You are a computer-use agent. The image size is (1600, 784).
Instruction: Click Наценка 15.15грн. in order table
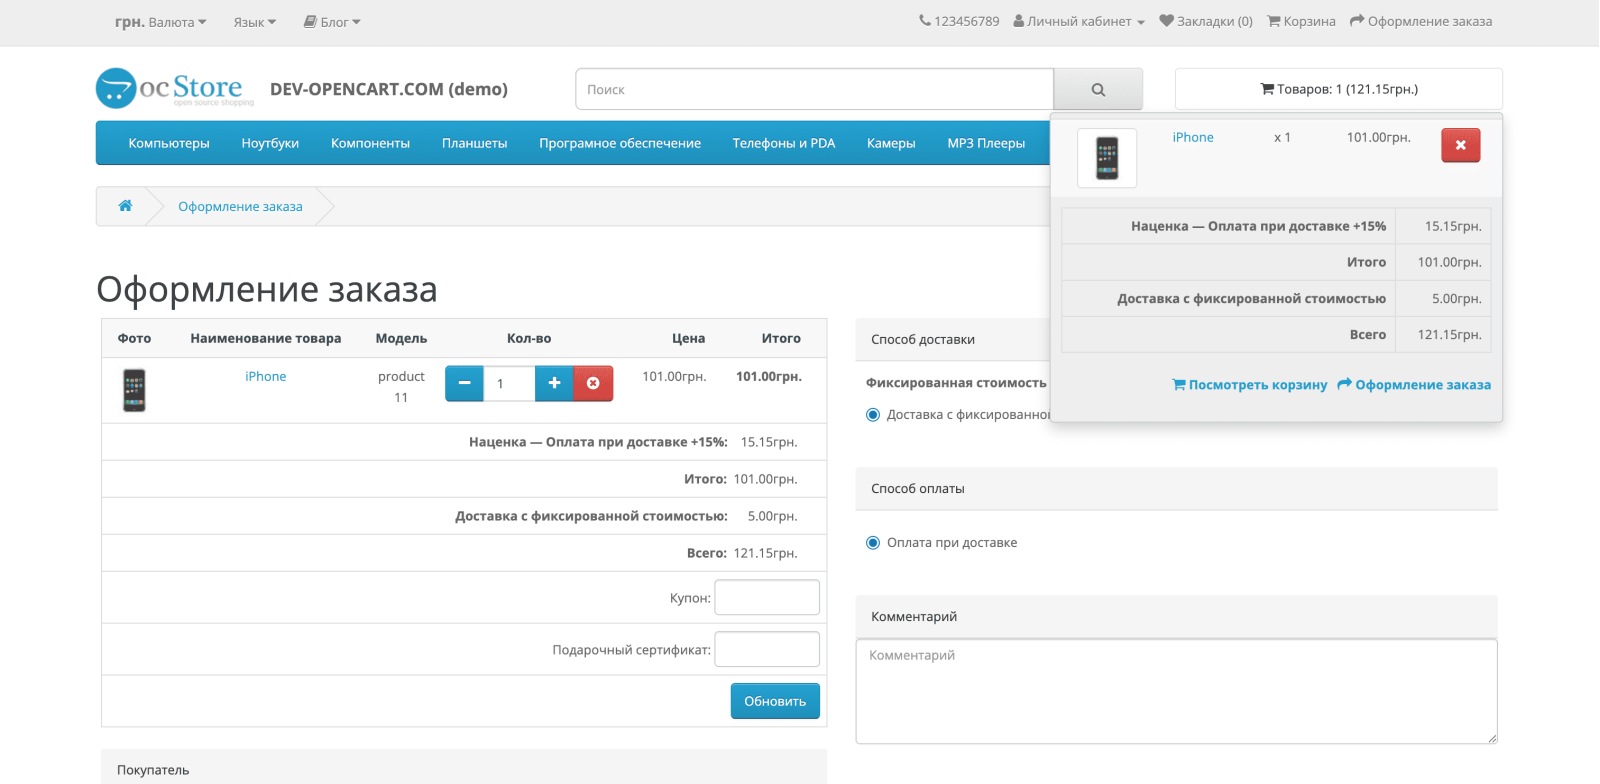click(x=768, y=442)
